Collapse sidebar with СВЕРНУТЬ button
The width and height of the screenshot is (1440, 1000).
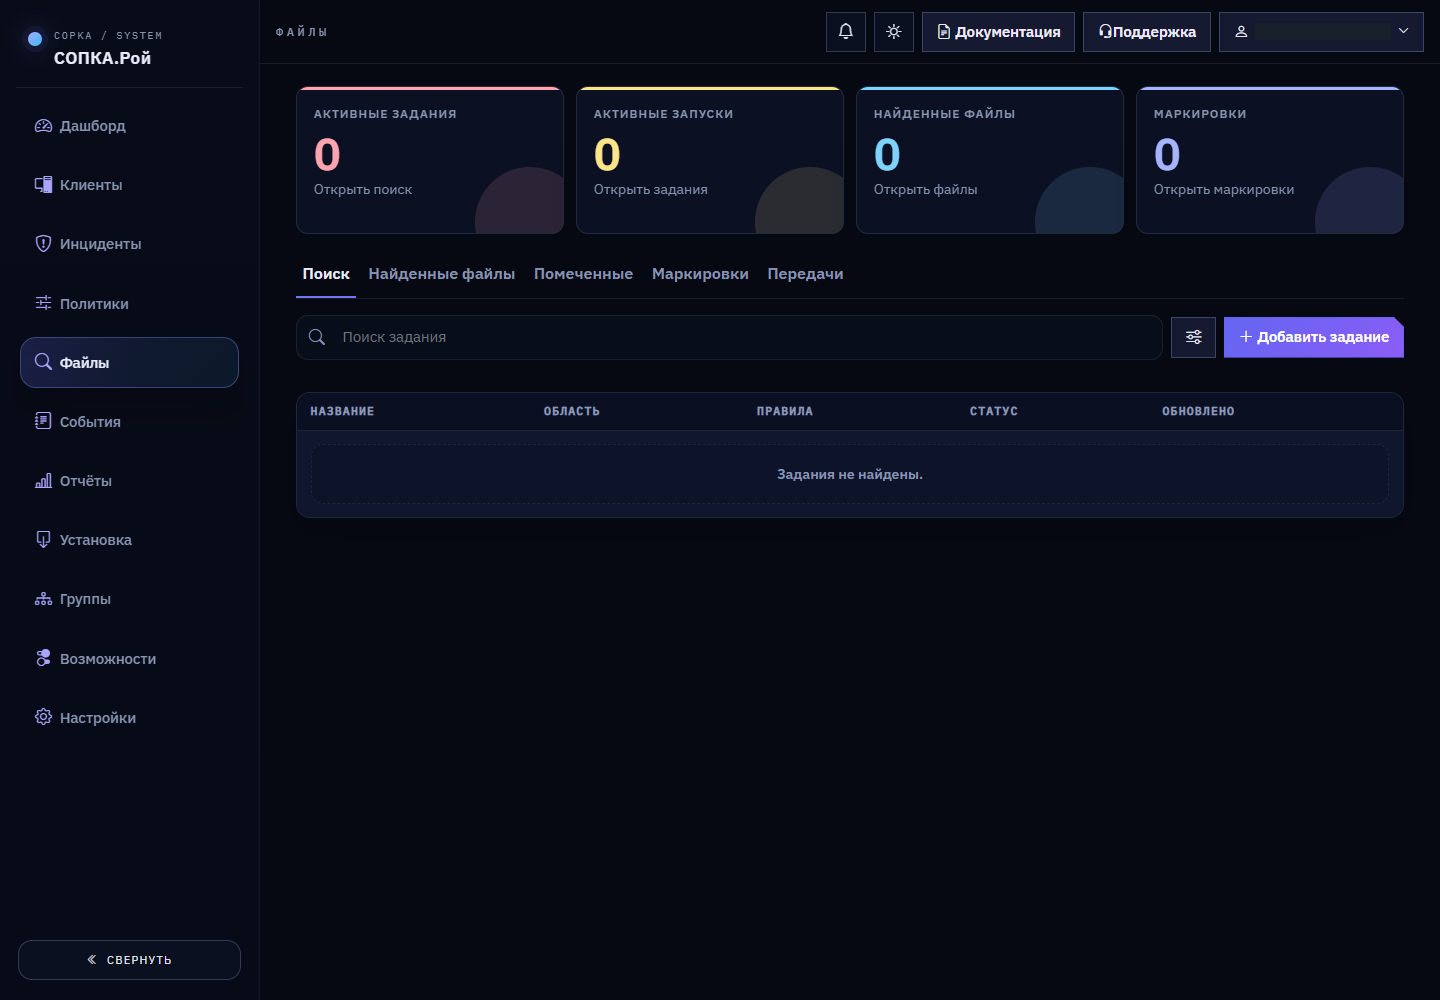129,960
